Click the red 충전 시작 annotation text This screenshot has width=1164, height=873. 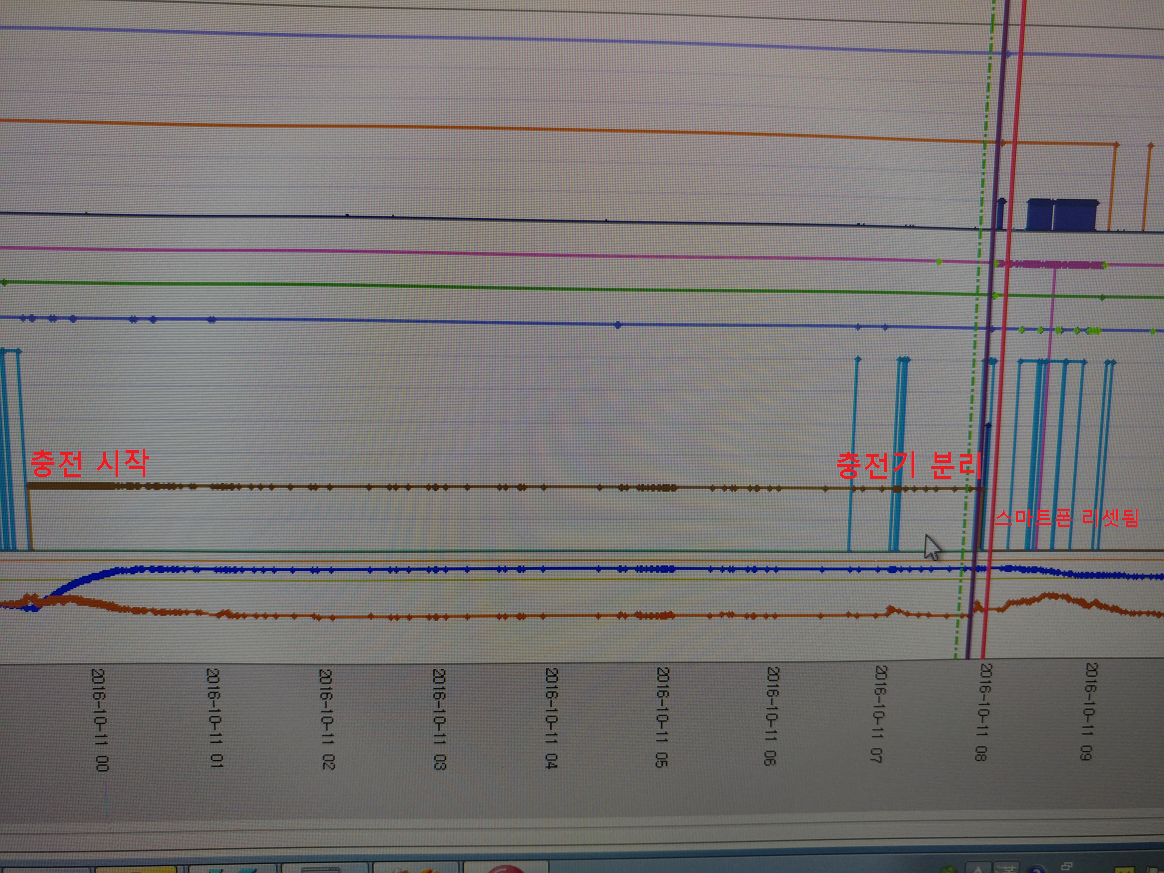click(x=90, y=462)
